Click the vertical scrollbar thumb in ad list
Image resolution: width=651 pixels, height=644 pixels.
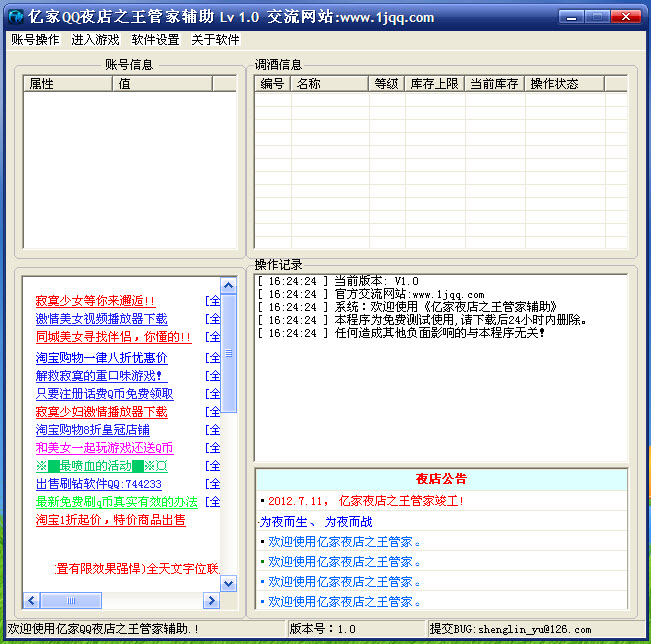(228, 353)
